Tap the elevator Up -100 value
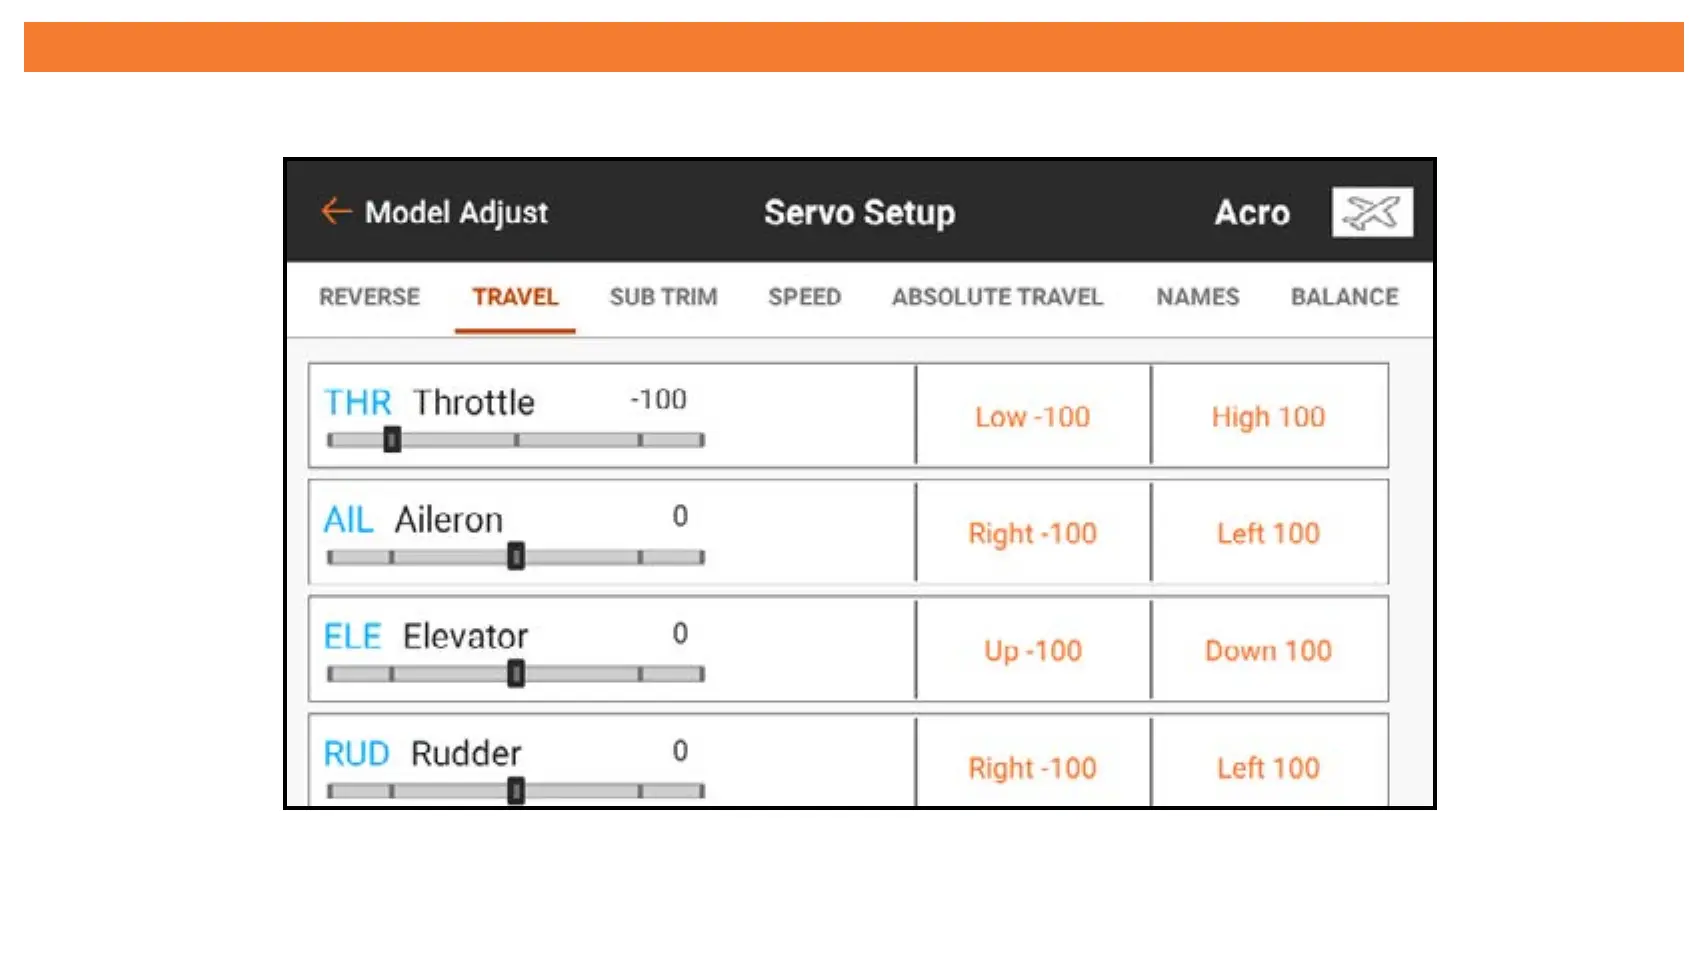1708x960 pixels. [1032, 651]
